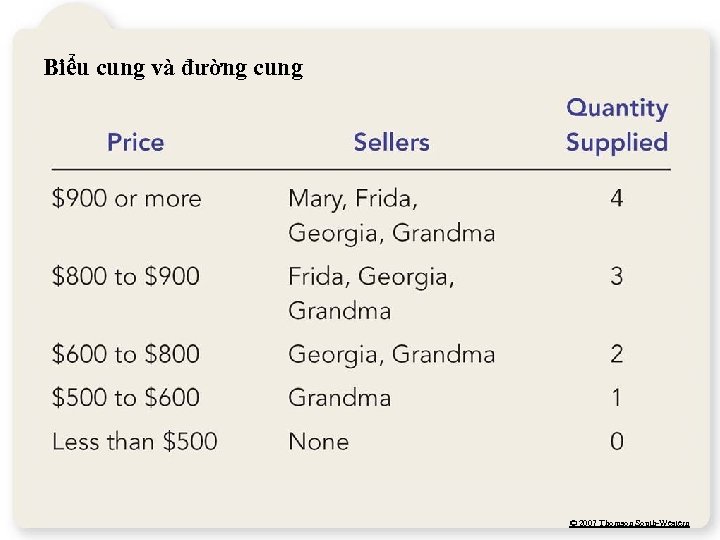Click the "Less than $500" price cell
This screenshot has height=540, width=720.
point(134,441)
